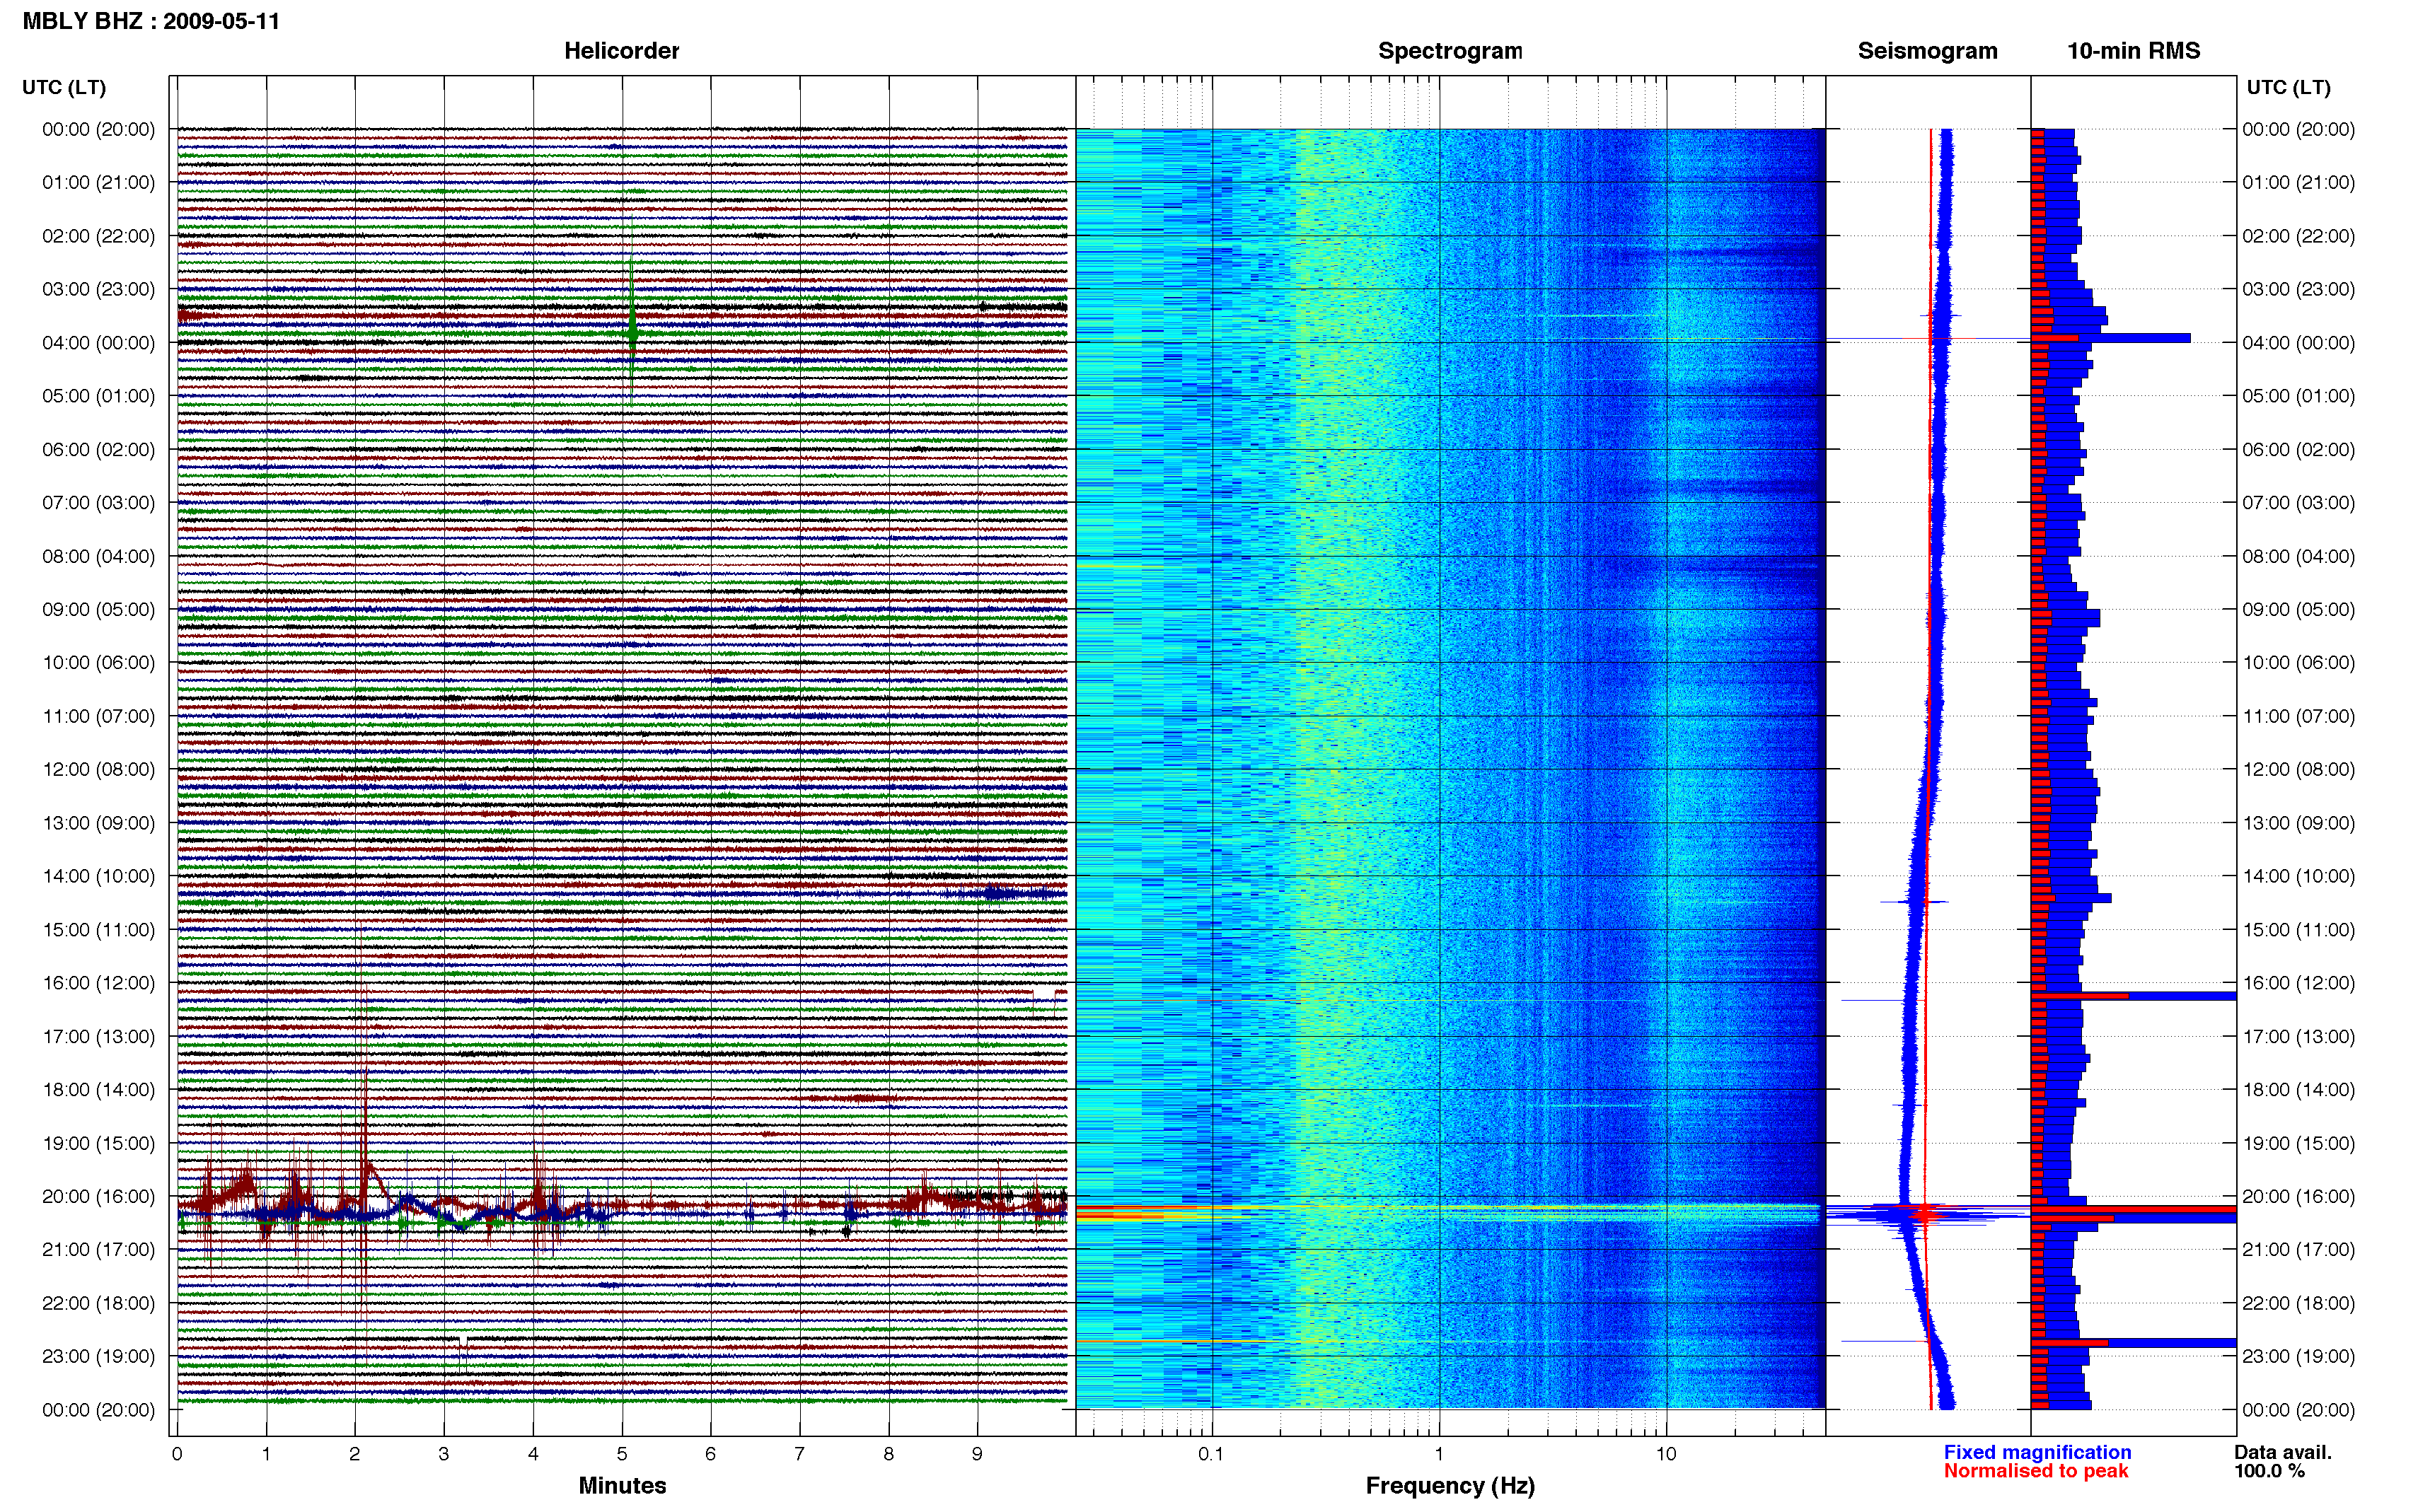Screen dimensions: 2418x1512
Task: Click left time label '15:00 (11:00)'
Action: tap(98, 929)
